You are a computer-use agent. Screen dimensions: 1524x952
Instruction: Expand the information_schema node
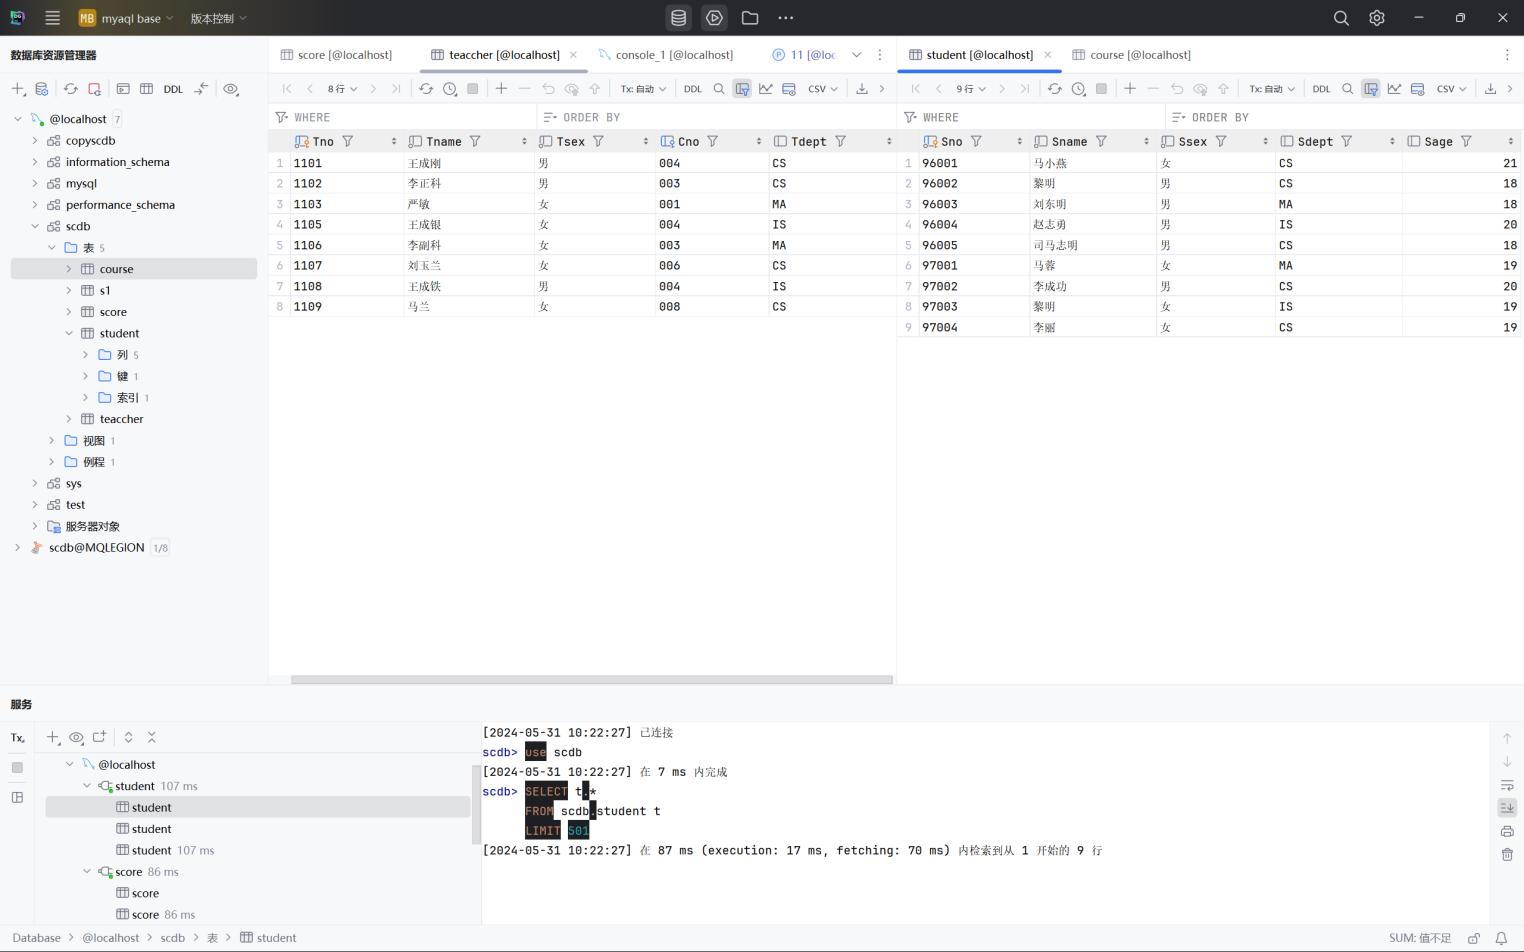pos(35,162)
